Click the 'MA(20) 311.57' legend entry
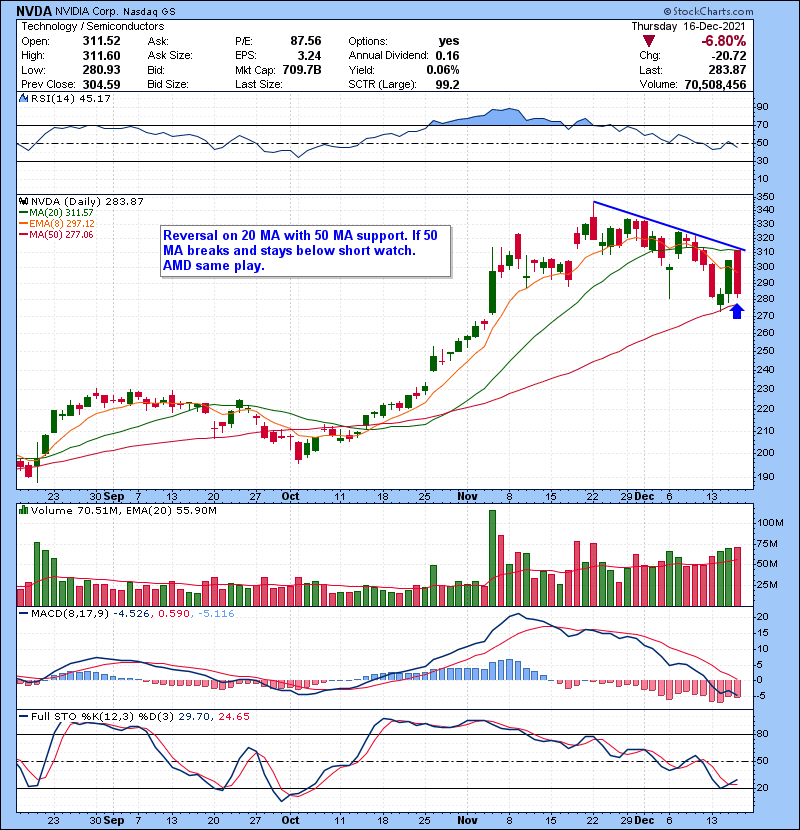This screenshot has width=800, height=830. click(x=61, y=213)
